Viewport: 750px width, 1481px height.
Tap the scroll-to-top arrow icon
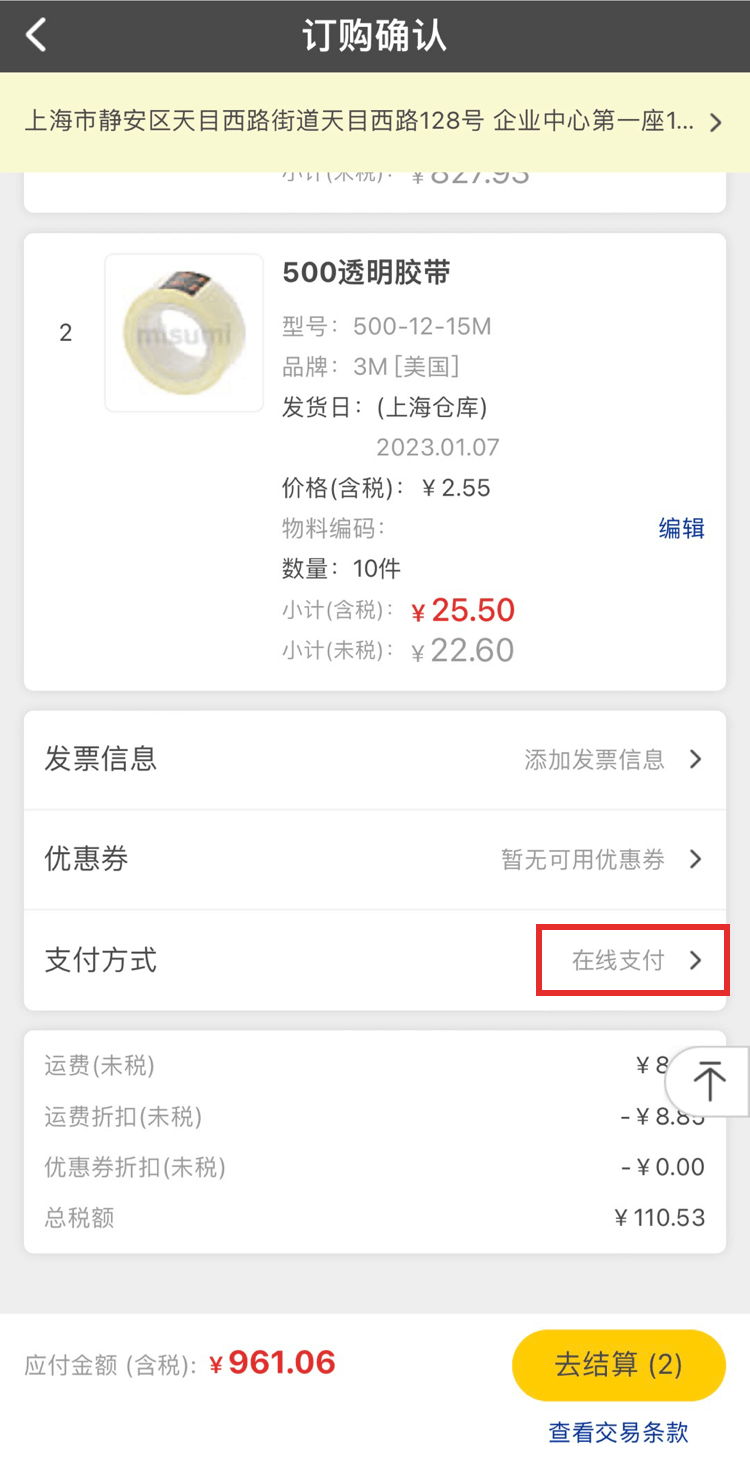[x=711, y=1081]
